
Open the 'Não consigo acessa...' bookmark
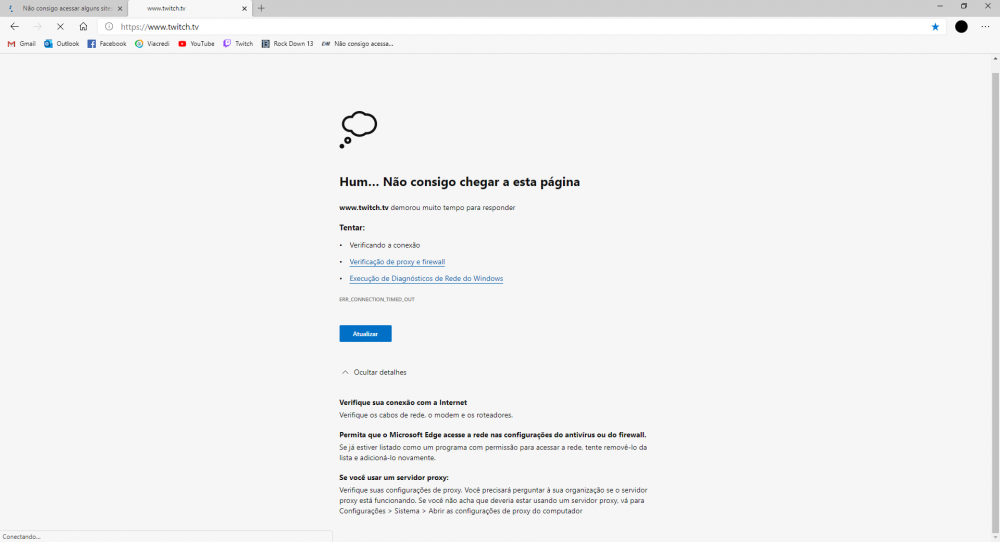pos(358,44)
